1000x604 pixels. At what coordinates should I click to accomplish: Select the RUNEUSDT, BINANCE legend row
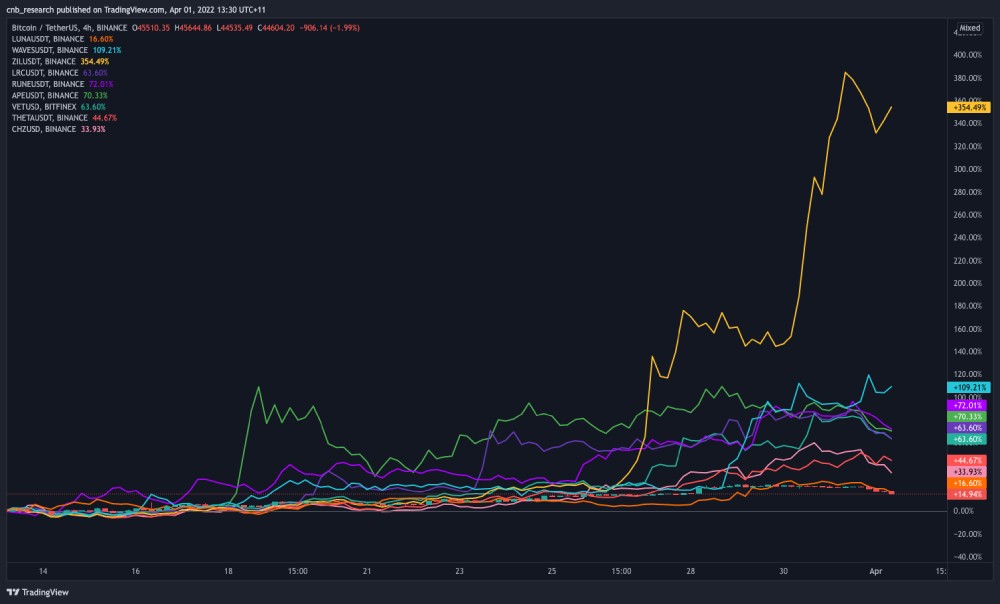click(62, 84)
